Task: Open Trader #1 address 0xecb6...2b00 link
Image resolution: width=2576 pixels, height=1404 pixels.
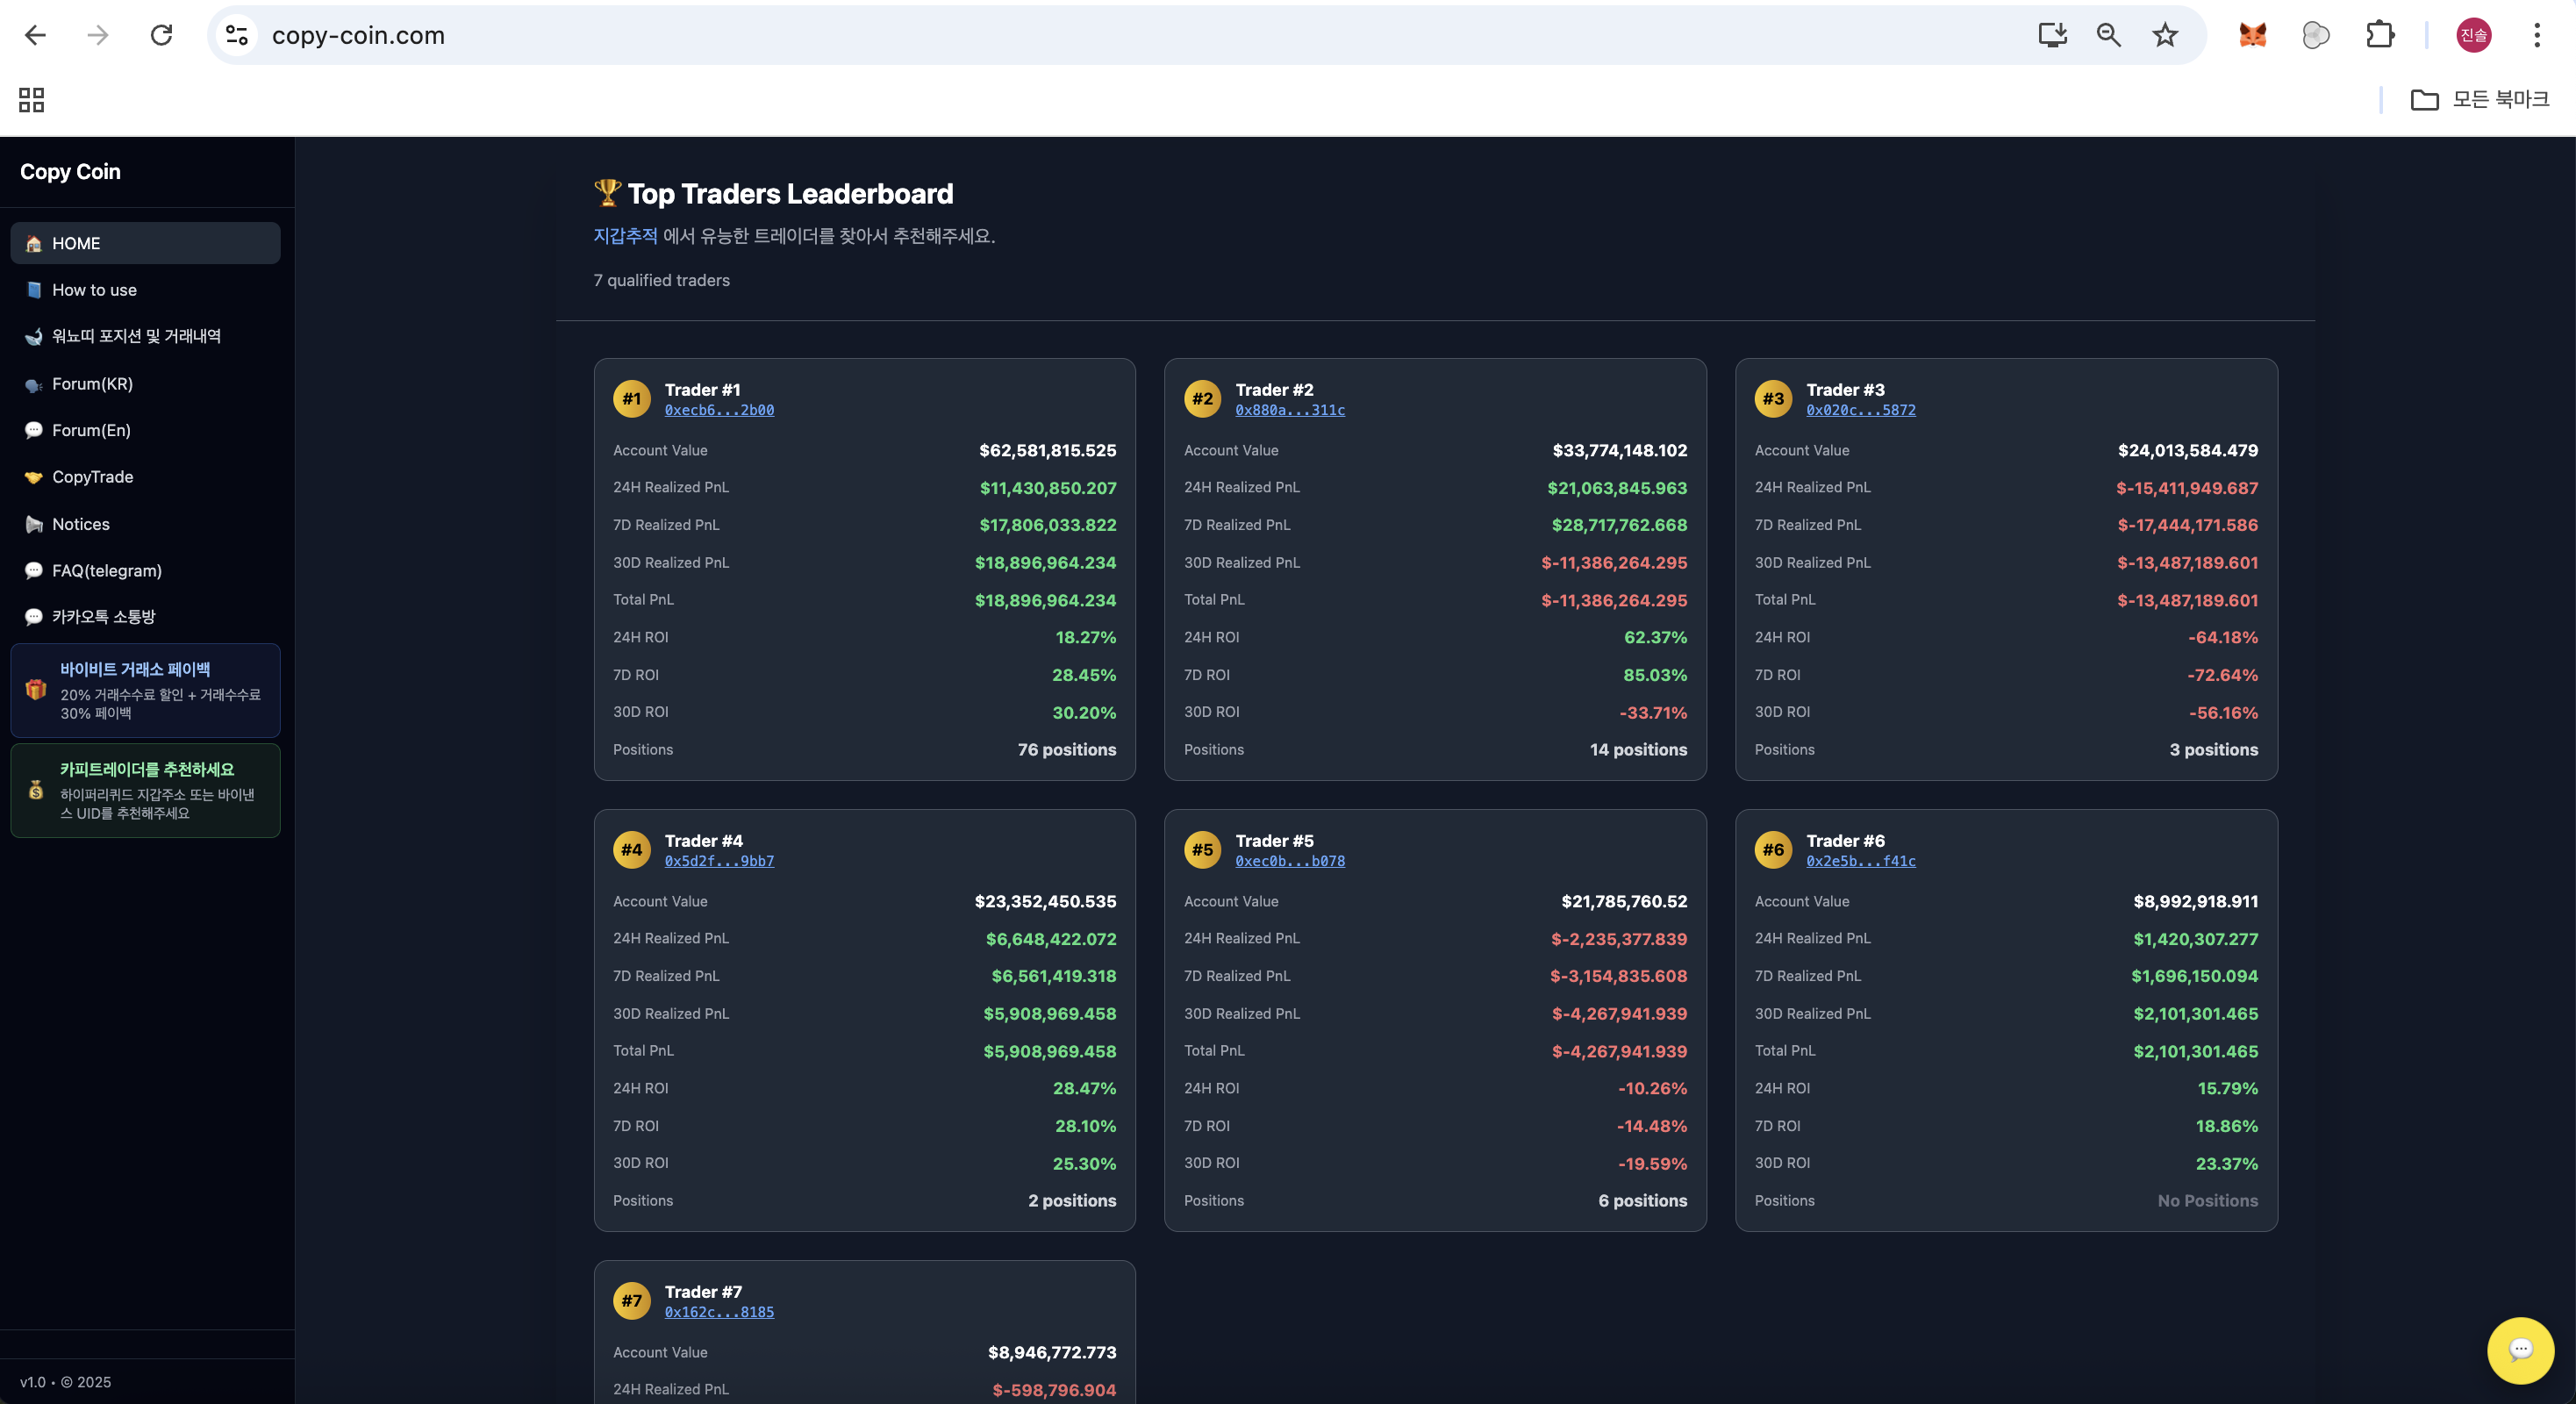Action: (x=719, y=410)
